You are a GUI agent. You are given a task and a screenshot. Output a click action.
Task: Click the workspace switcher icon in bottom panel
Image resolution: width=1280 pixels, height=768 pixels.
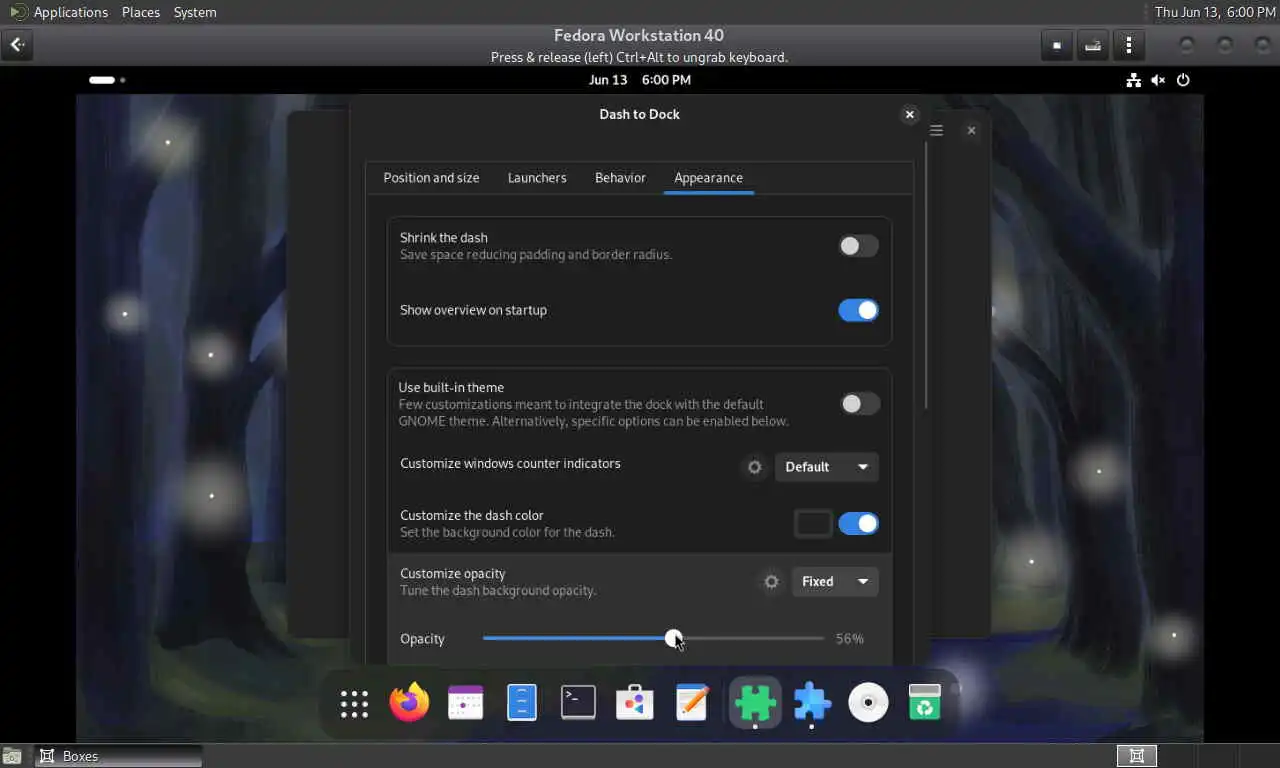[1136, 756]
